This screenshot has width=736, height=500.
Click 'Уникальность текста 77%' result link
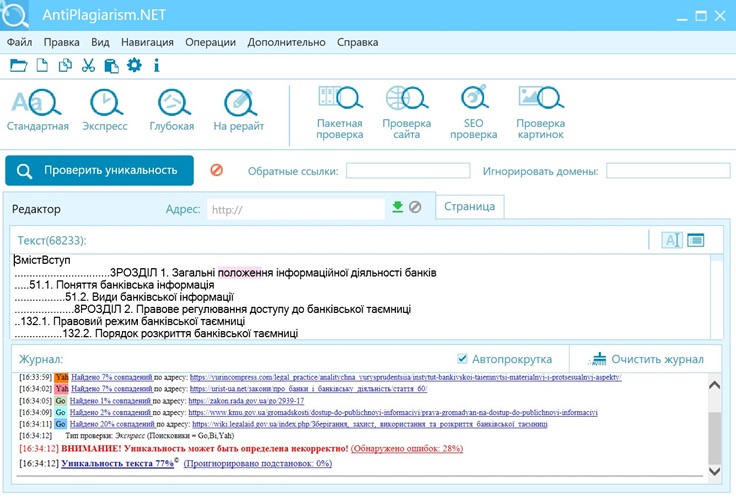pos(117,463)
